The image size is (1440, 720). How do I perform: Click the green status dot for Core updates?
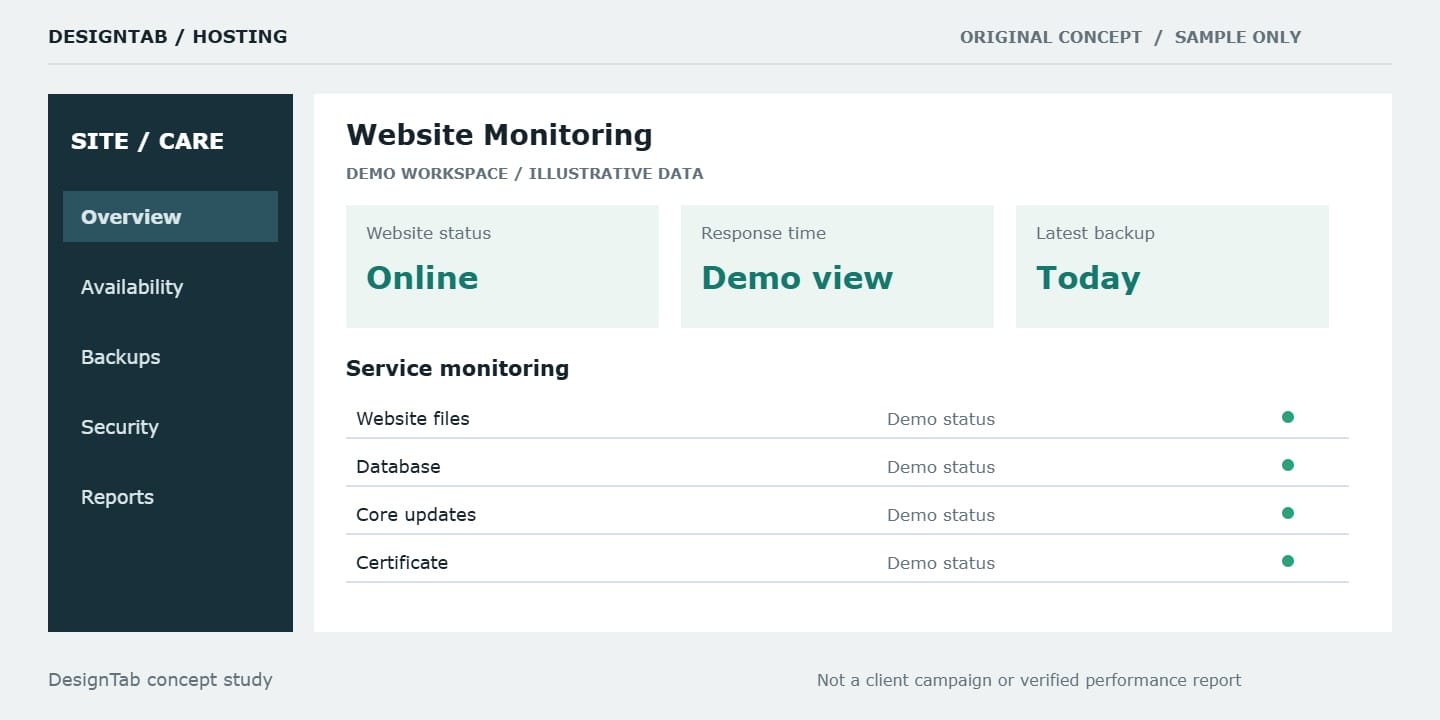pos(1288,513)
